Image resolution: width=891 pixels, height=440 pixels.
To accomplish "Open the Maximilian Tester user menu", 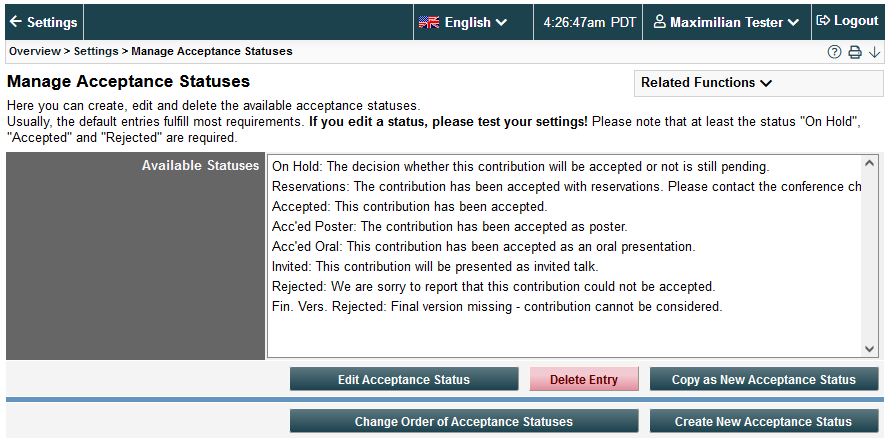I will 727,22.
